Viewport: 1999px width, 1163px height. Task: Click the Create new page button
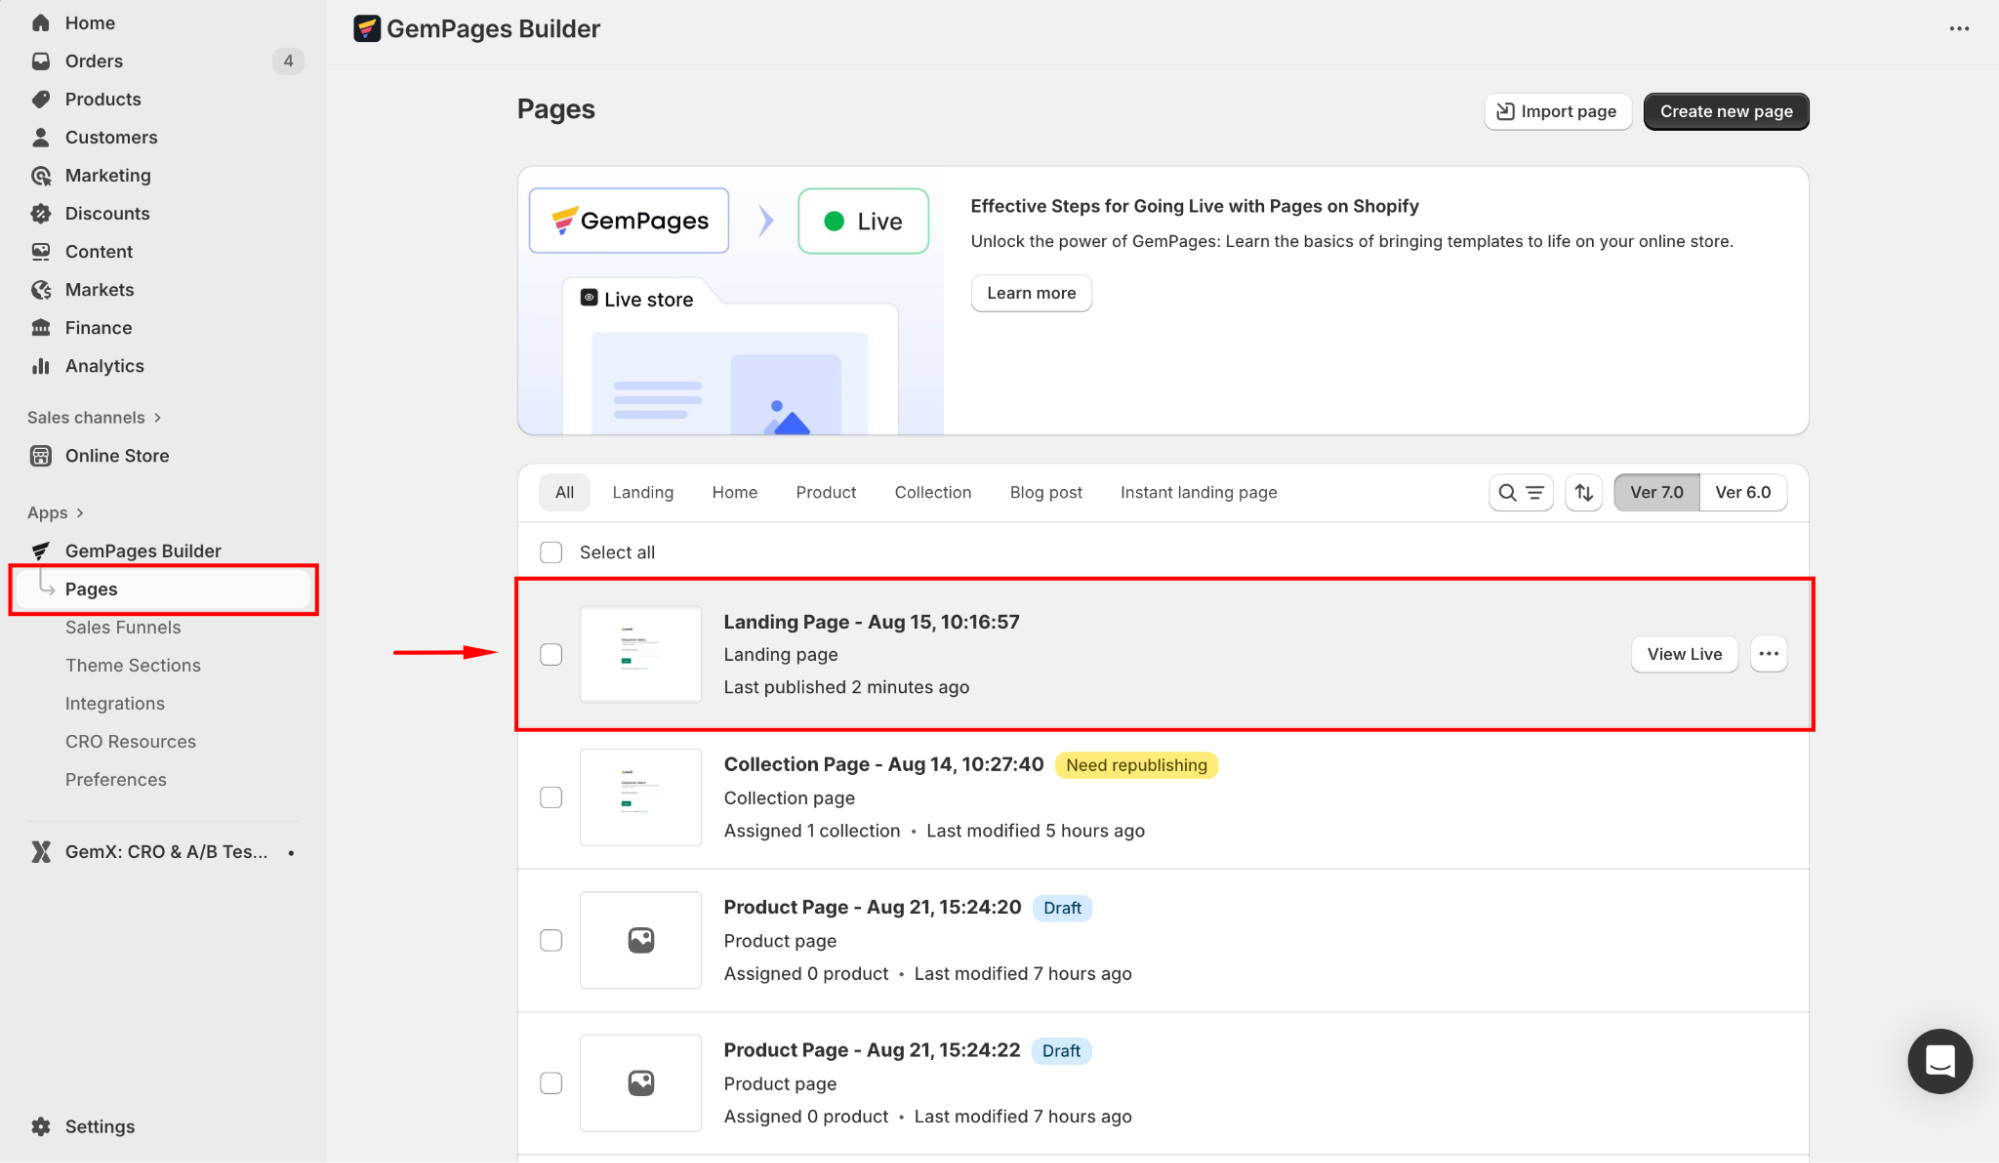pyautogui.click(x=1725, y=111)
